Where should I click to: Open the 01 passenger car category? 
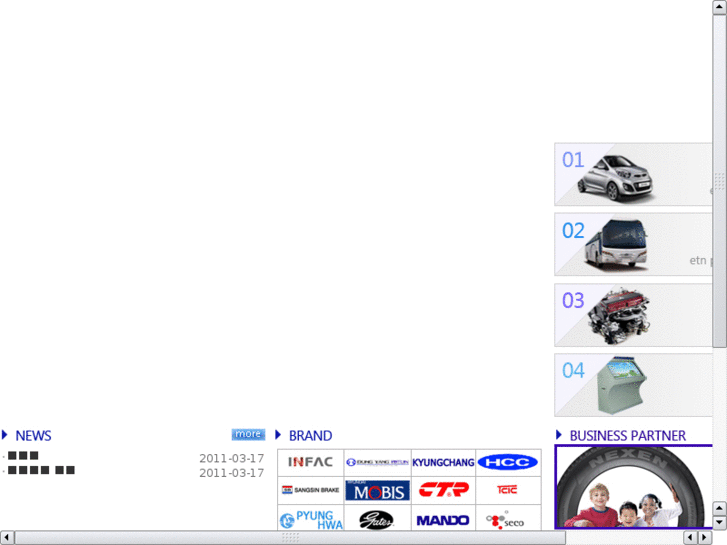click(x=633, y=174)
